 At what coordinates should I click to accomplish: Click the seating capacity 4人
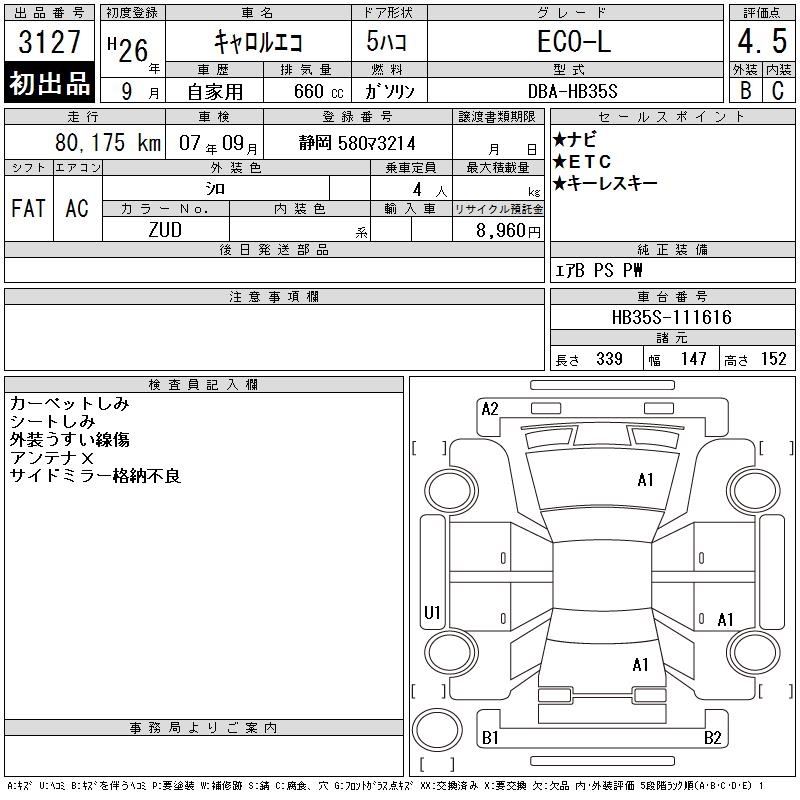(x=430, y=190)
